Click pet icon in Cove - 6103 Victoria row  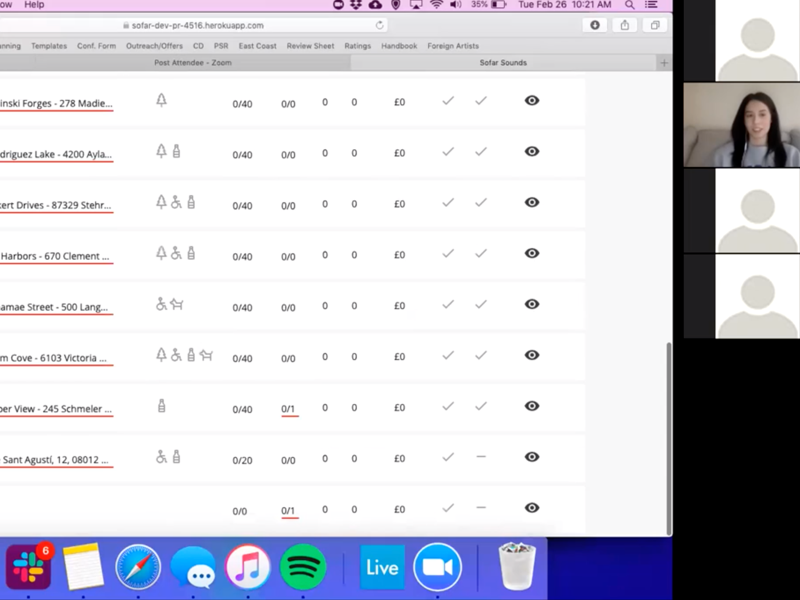pos(206,355)
